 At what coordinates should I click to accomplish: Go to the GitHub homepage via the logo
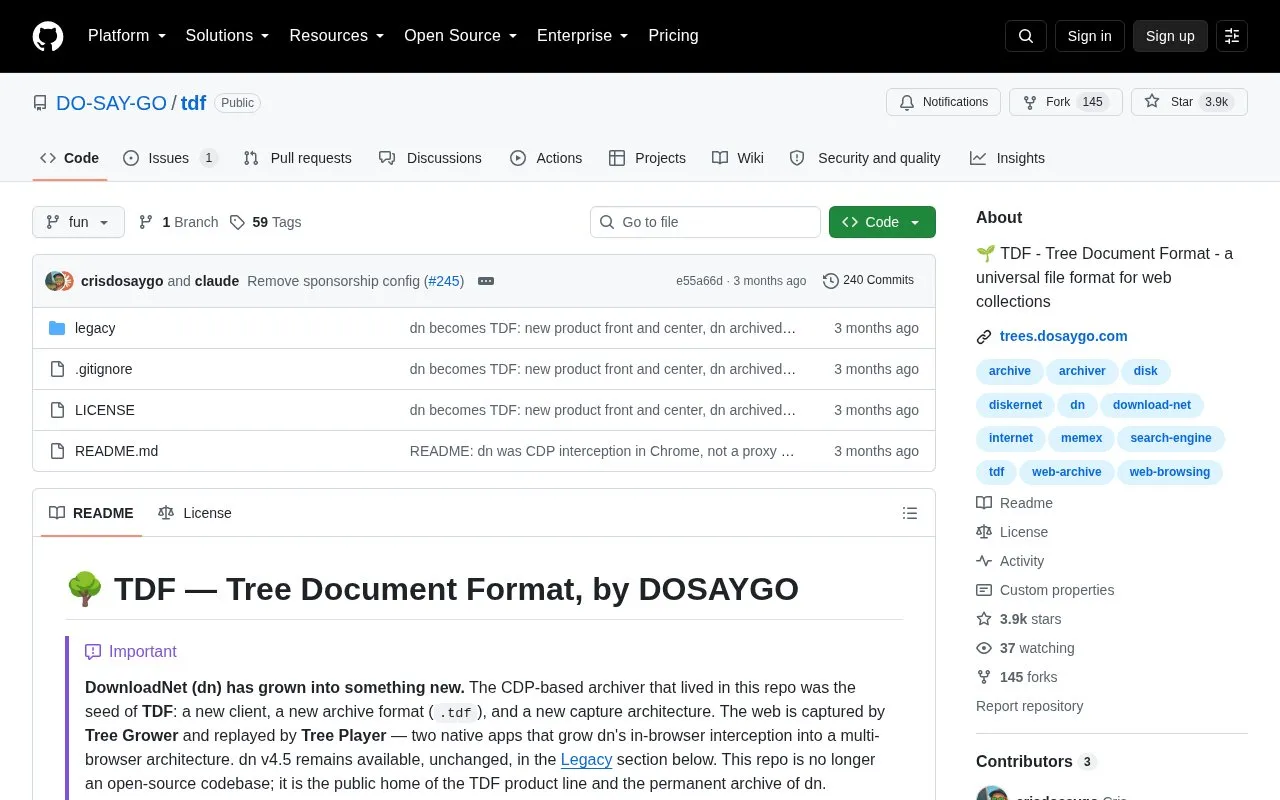(x=48, y=36)
